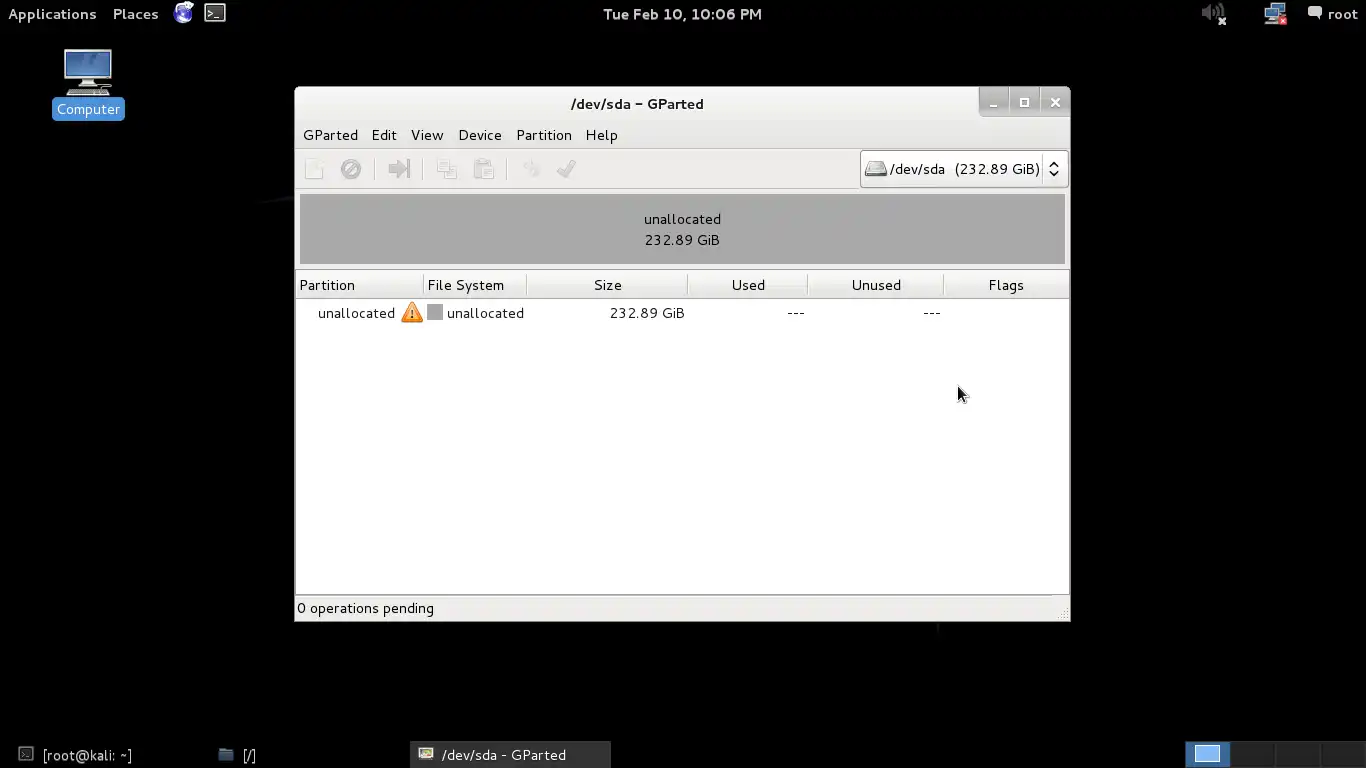
Task: Select the first workspace in switcher
Action: point(1207,754)
